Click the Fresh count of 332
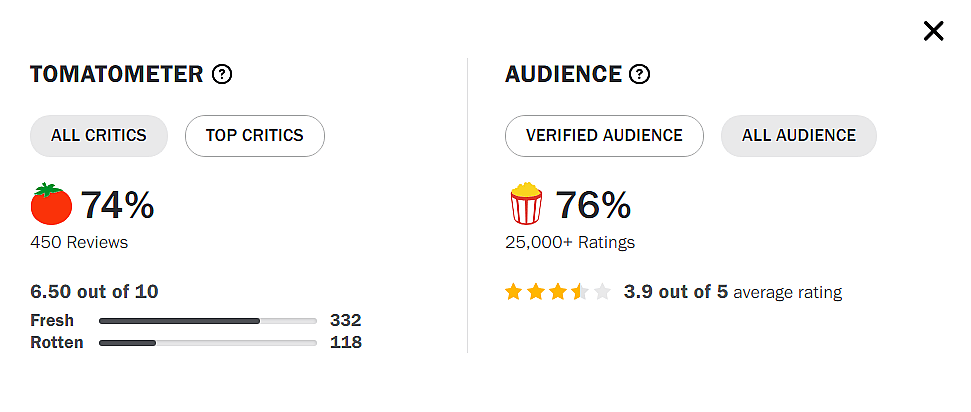Screen dimensions: 971x412 pyautogui.click(x=345, y=321)
